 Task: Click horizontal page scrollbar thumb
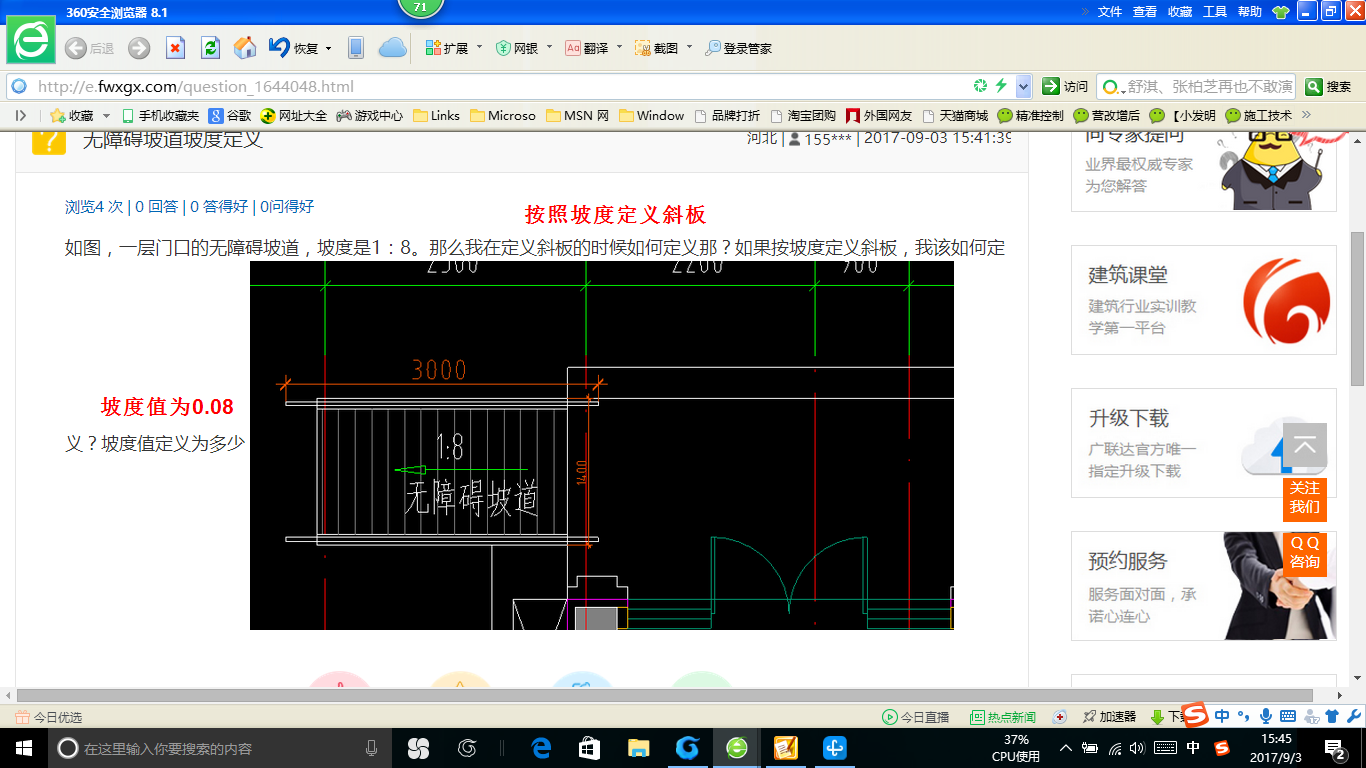pos(665,695)
